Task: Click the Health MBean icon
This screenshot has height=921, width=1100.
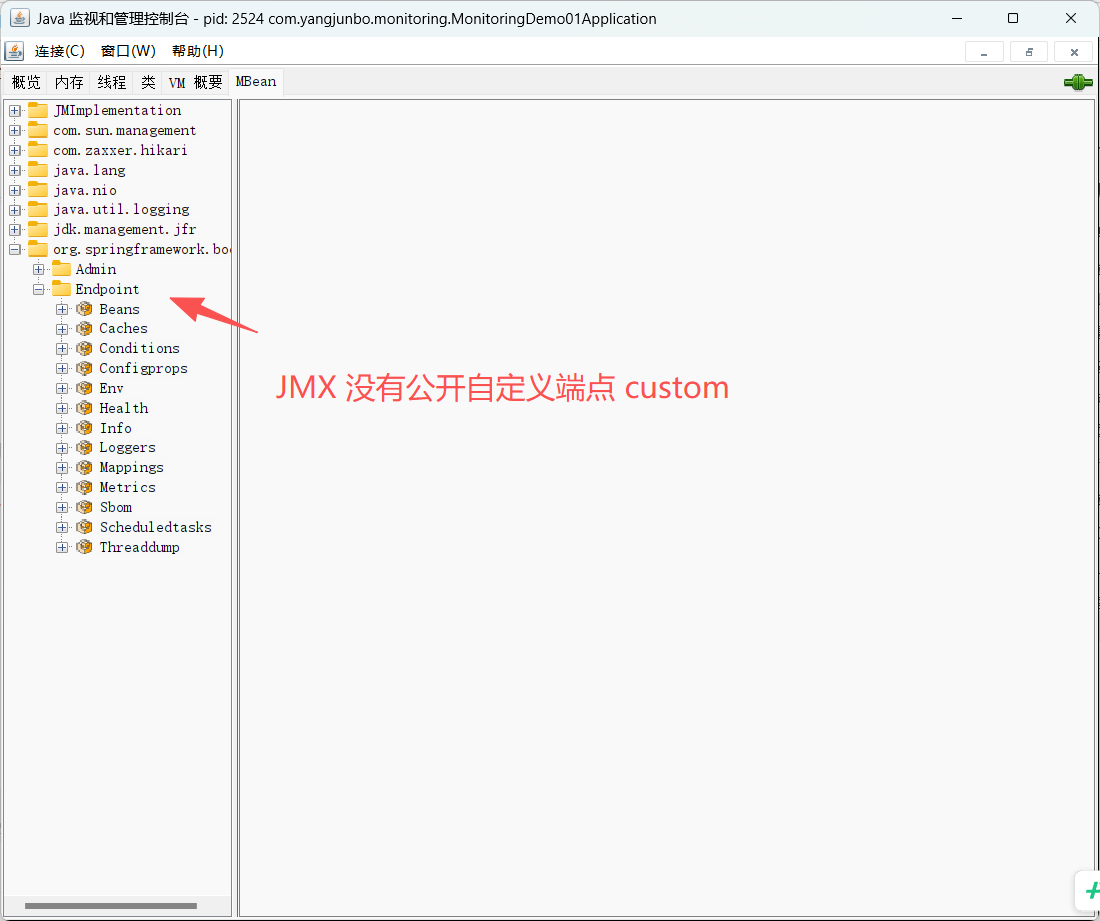Action: pos(84,408)
